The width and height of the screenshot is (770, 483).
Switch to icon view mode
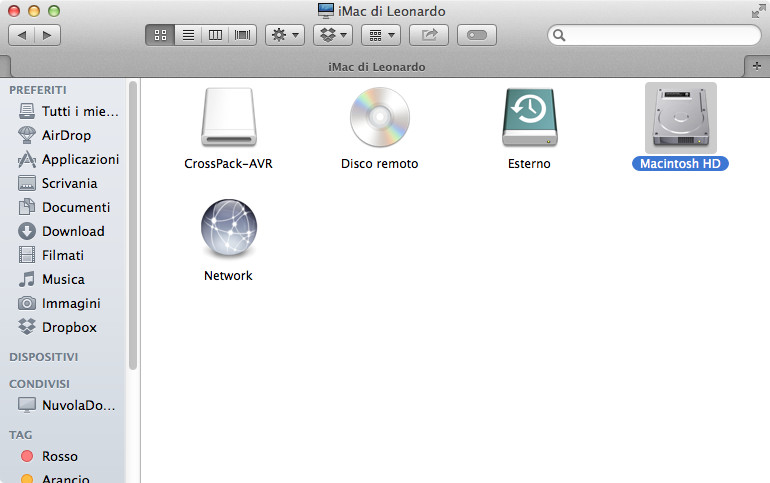coord(160,35)
